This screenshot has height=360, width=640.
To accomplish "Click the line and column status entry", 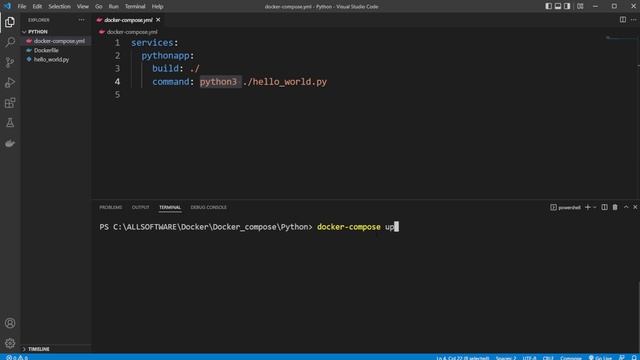I will point(463,357).
